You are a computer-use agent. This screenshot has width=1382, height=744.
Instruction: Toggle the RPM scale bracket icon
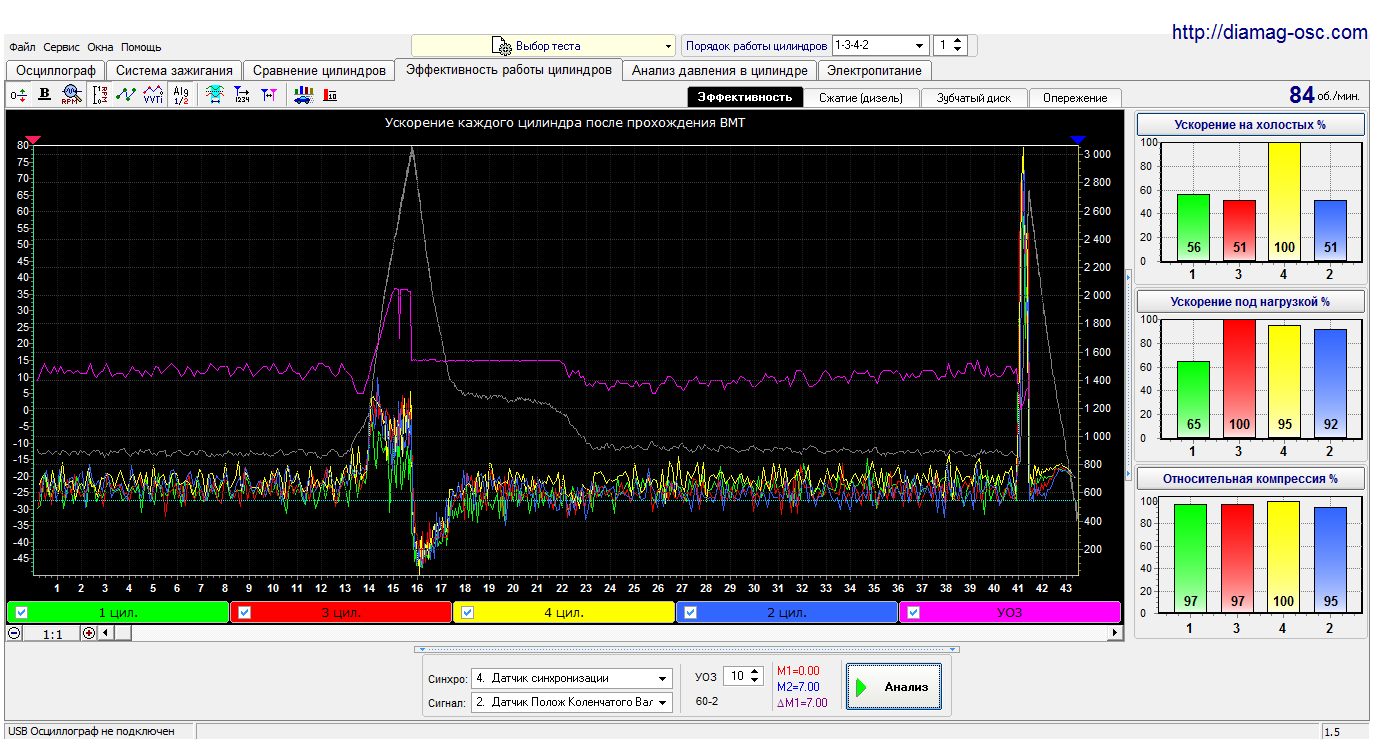pos(99,95)
